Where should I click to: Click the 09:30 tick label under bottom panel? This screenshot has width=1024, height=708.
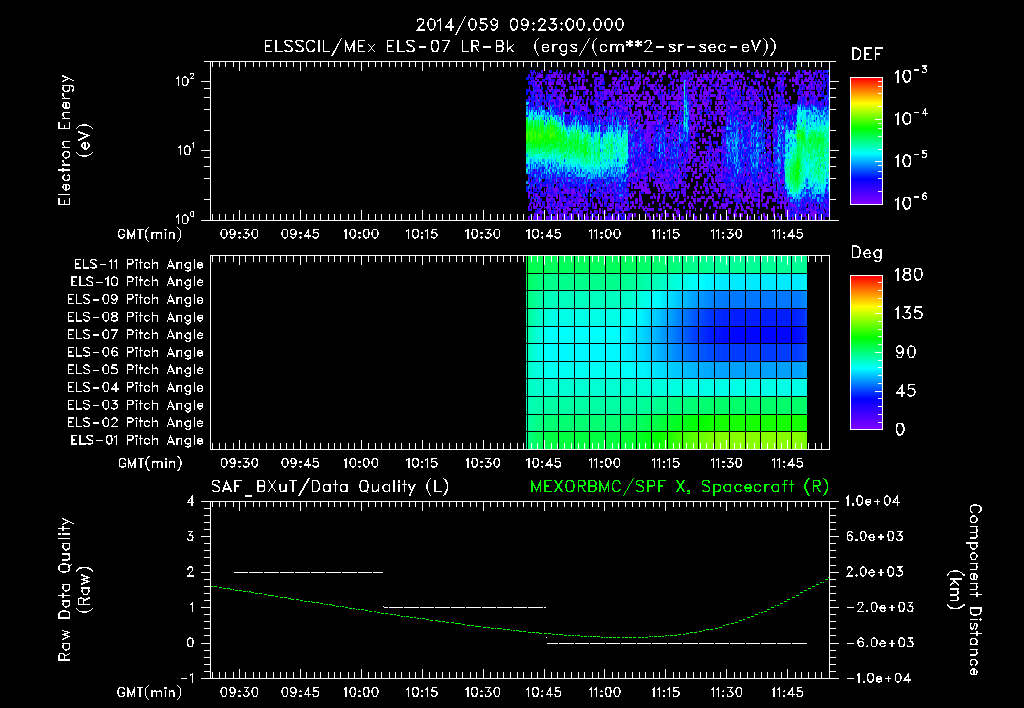239,692
